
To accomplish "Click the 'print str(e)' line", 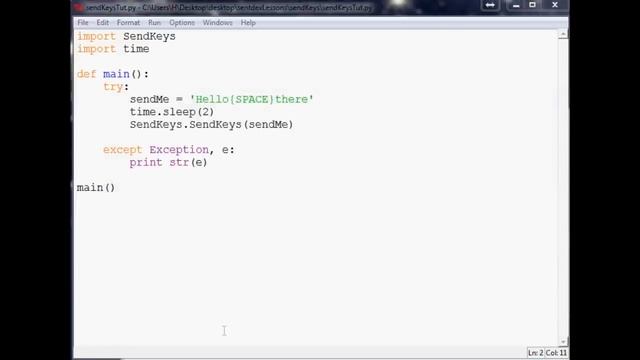I will [169, 162].
